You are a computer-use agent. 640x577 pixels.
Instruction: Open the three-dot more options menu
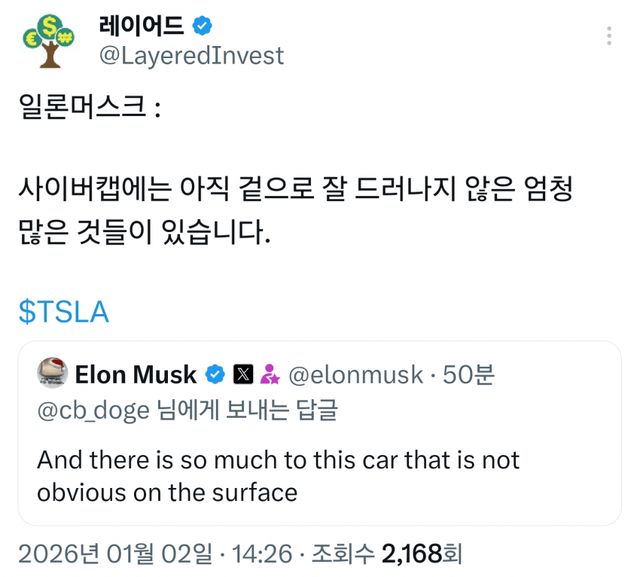coord(609,37)
